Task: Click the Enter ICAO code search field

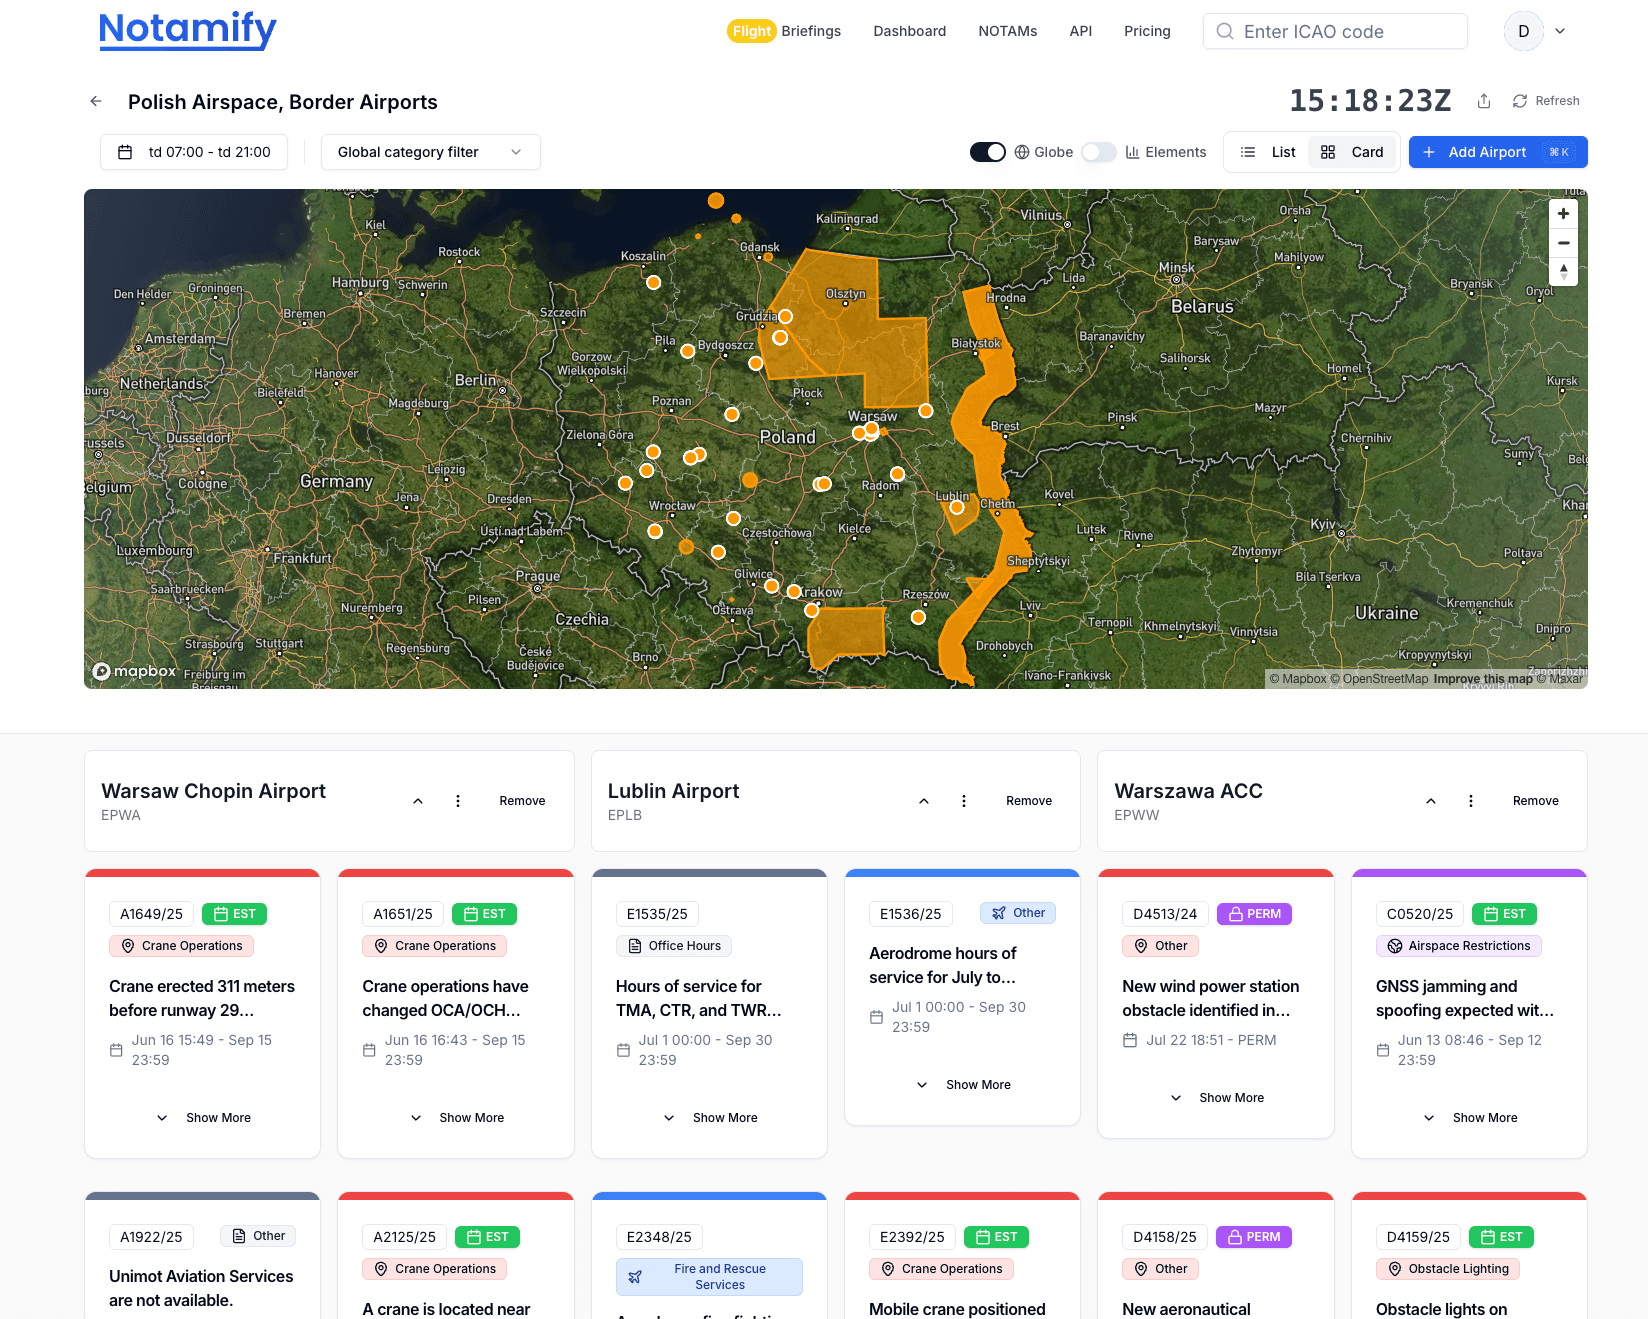Action: click(1335, 31)
